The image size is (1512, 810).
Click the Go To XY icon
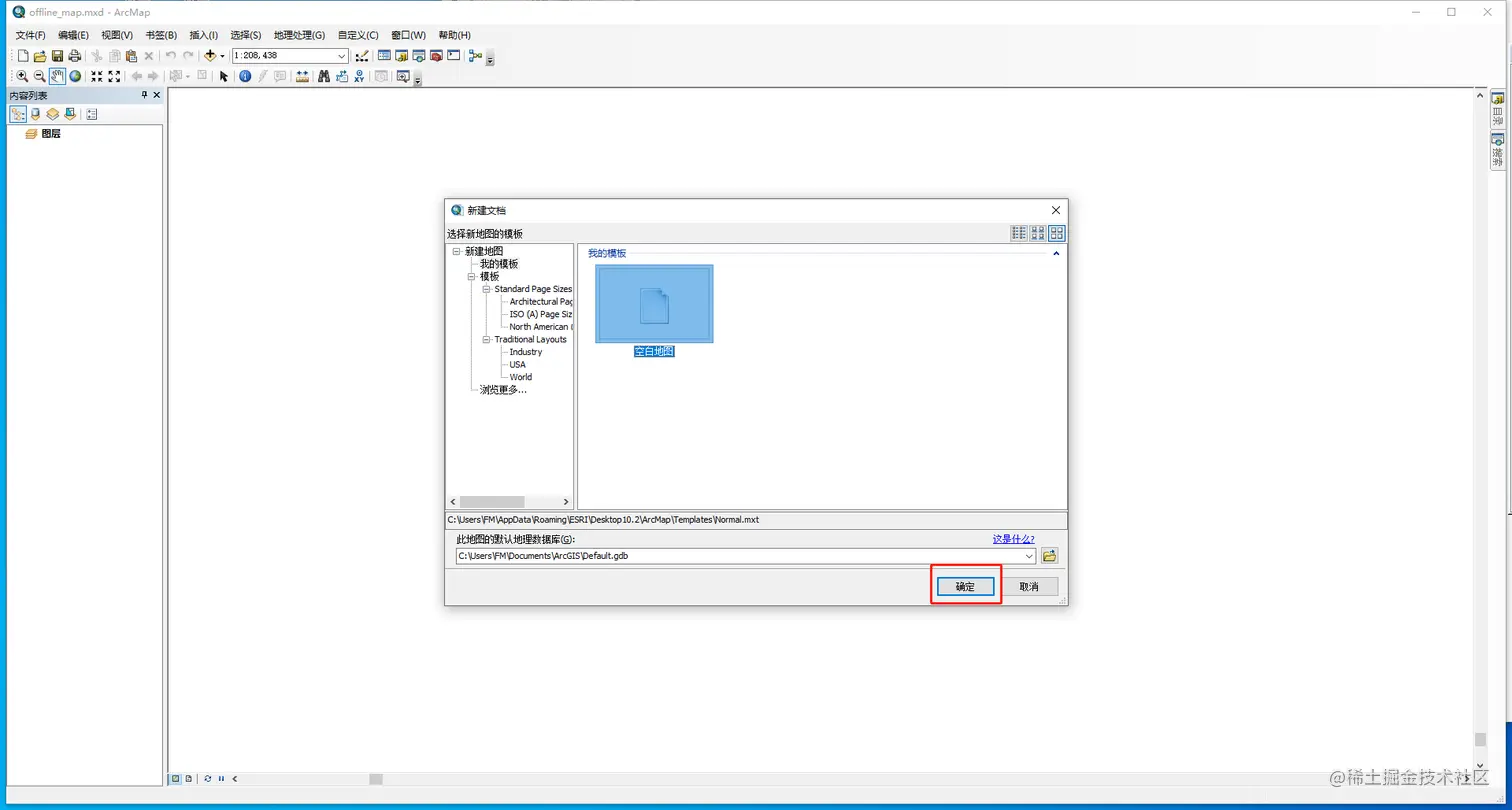point(359,76)
